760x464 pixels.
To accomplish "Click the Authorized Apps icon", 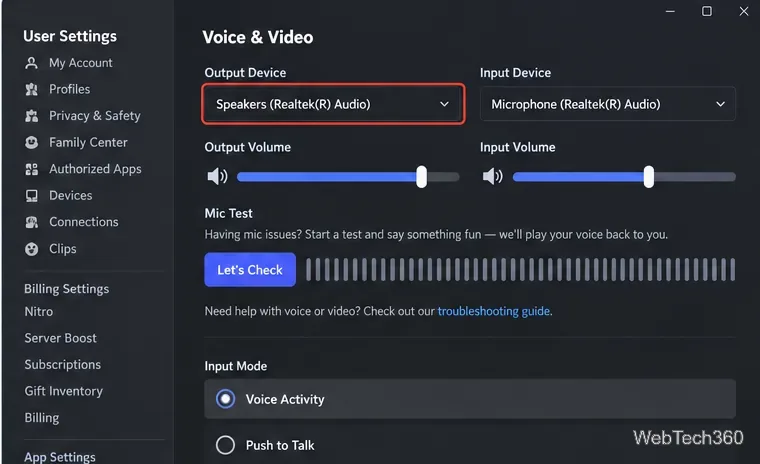I will [32, 169].
